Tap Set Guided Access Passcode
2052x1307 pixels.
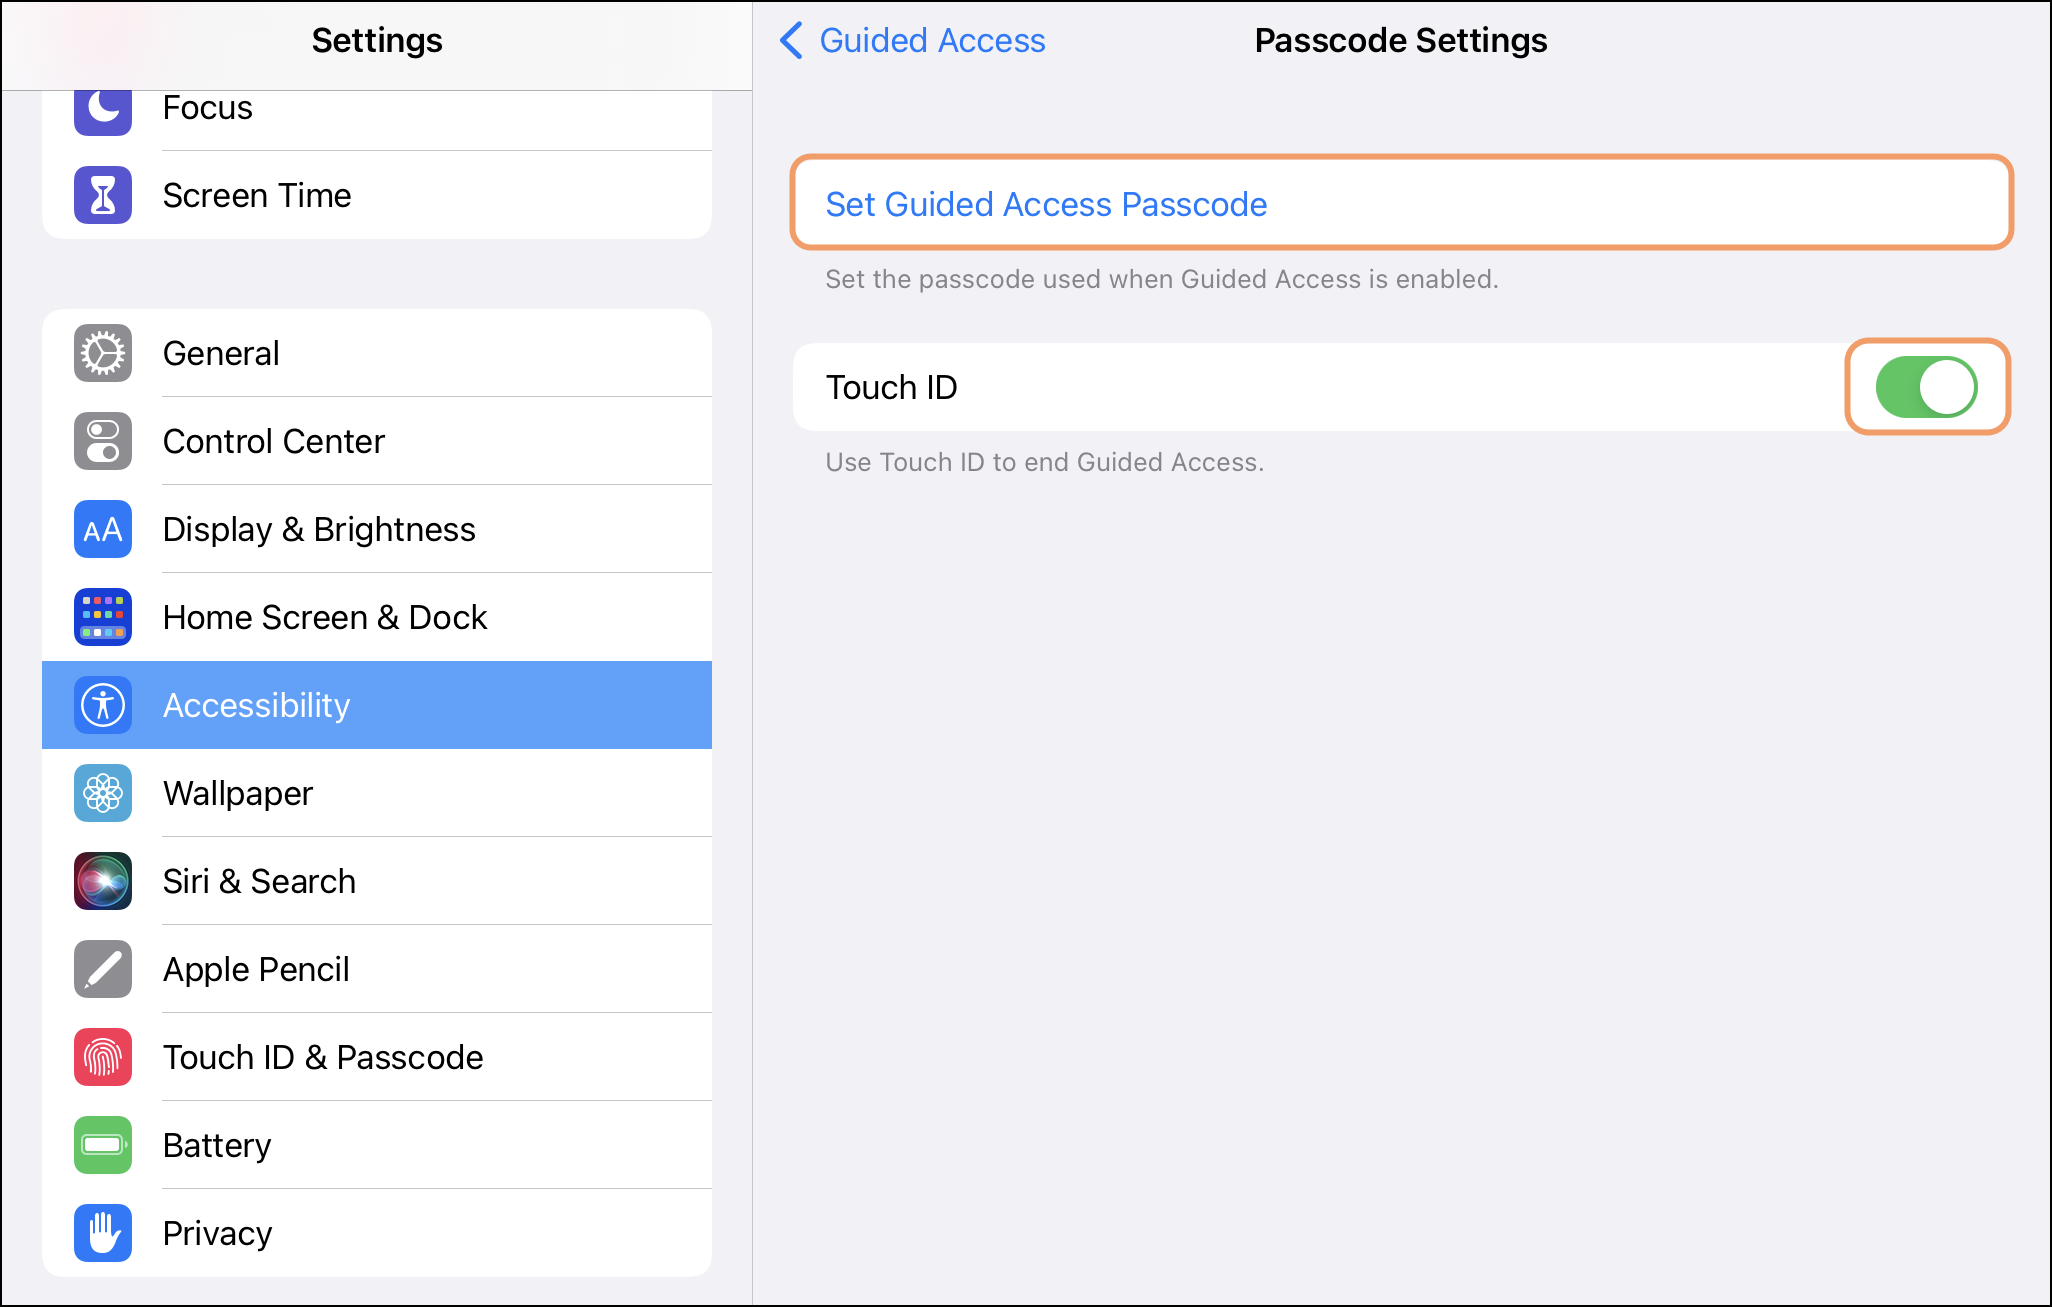click(1046, 204)
